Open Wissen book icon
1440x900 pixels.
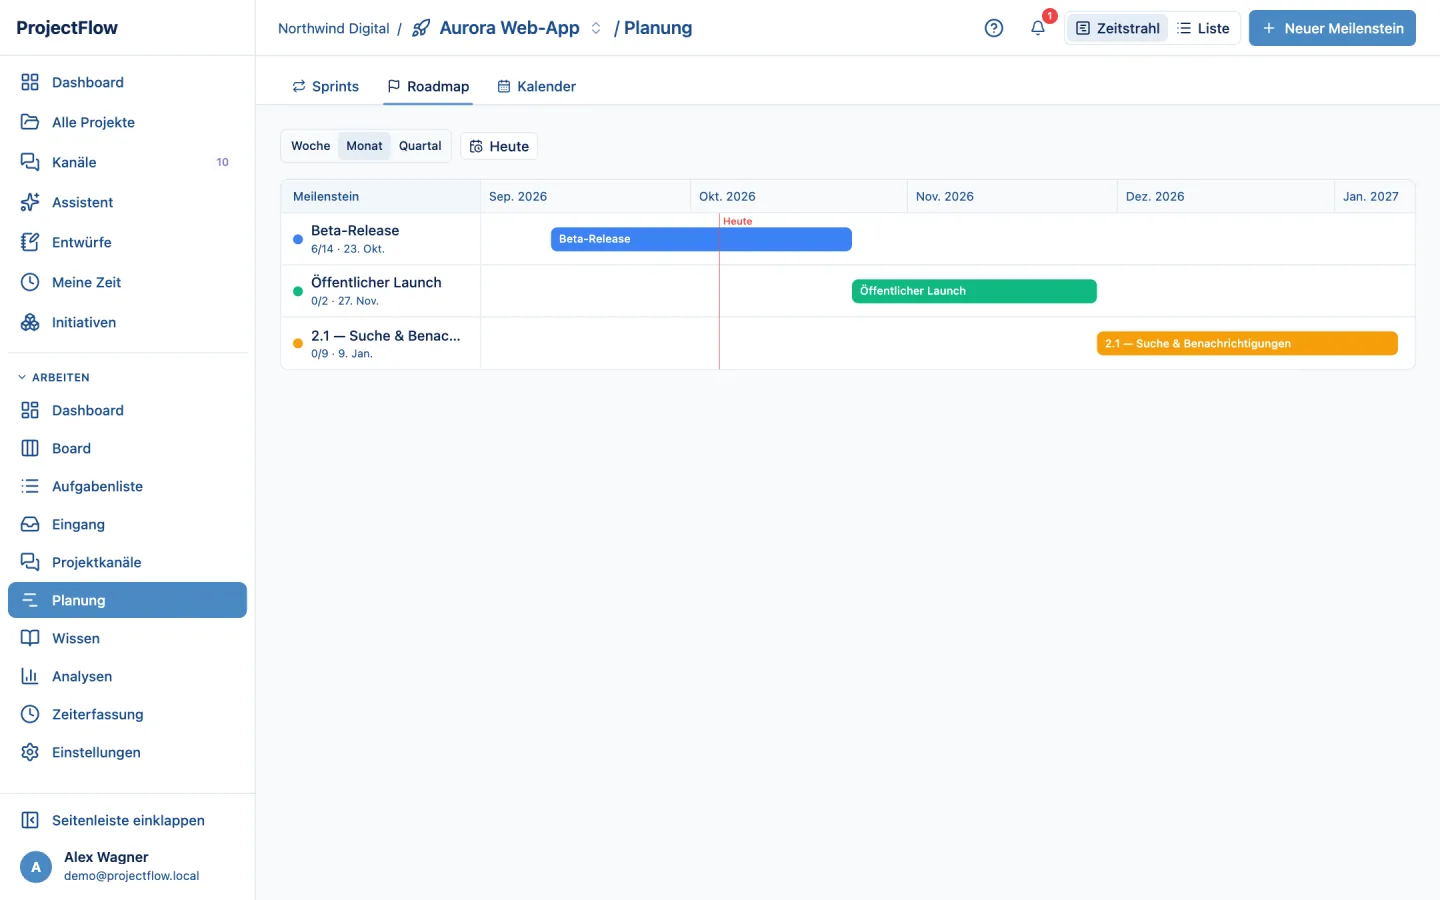click(x=30, y=638)
